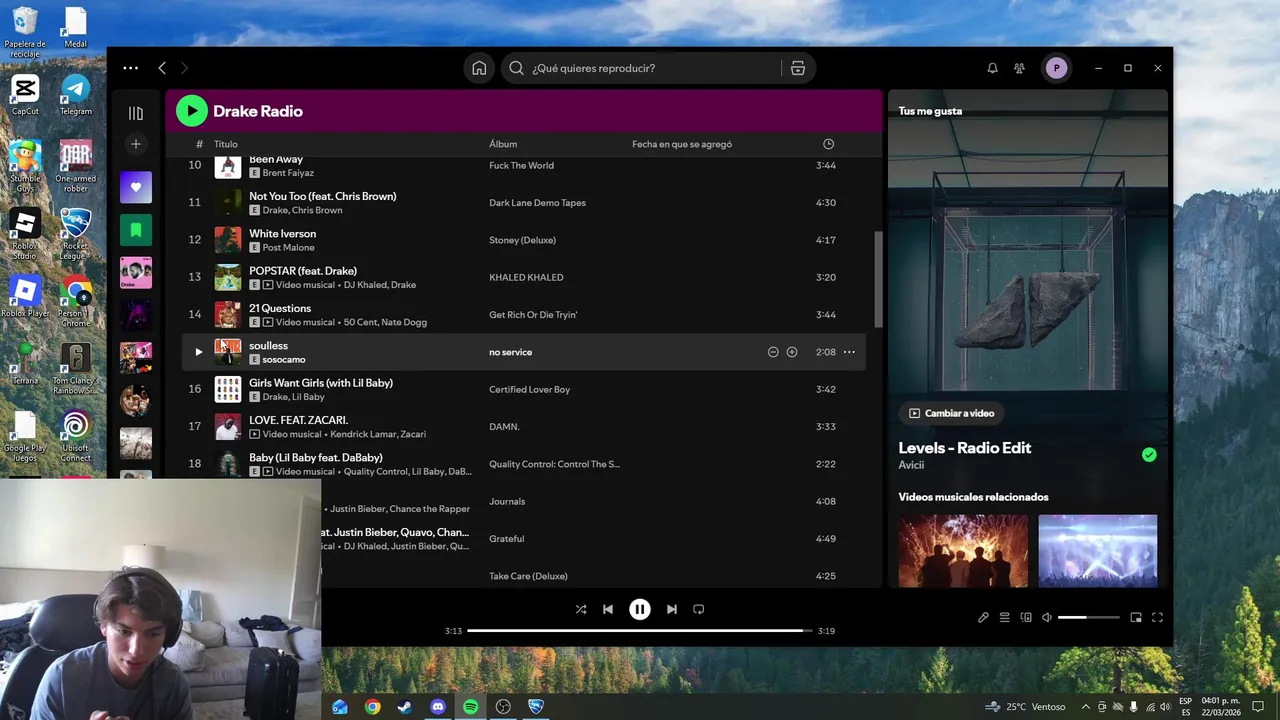Click the song progress bar

pyautogui.click(x=640, y=631)
